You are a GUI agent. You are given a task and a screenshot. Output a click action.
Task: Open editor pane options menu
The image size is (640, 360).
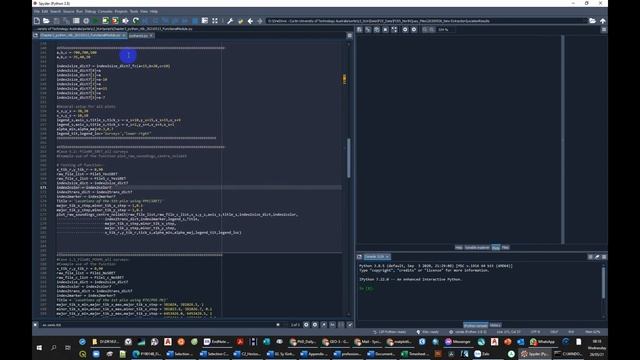tap(349, 36)
